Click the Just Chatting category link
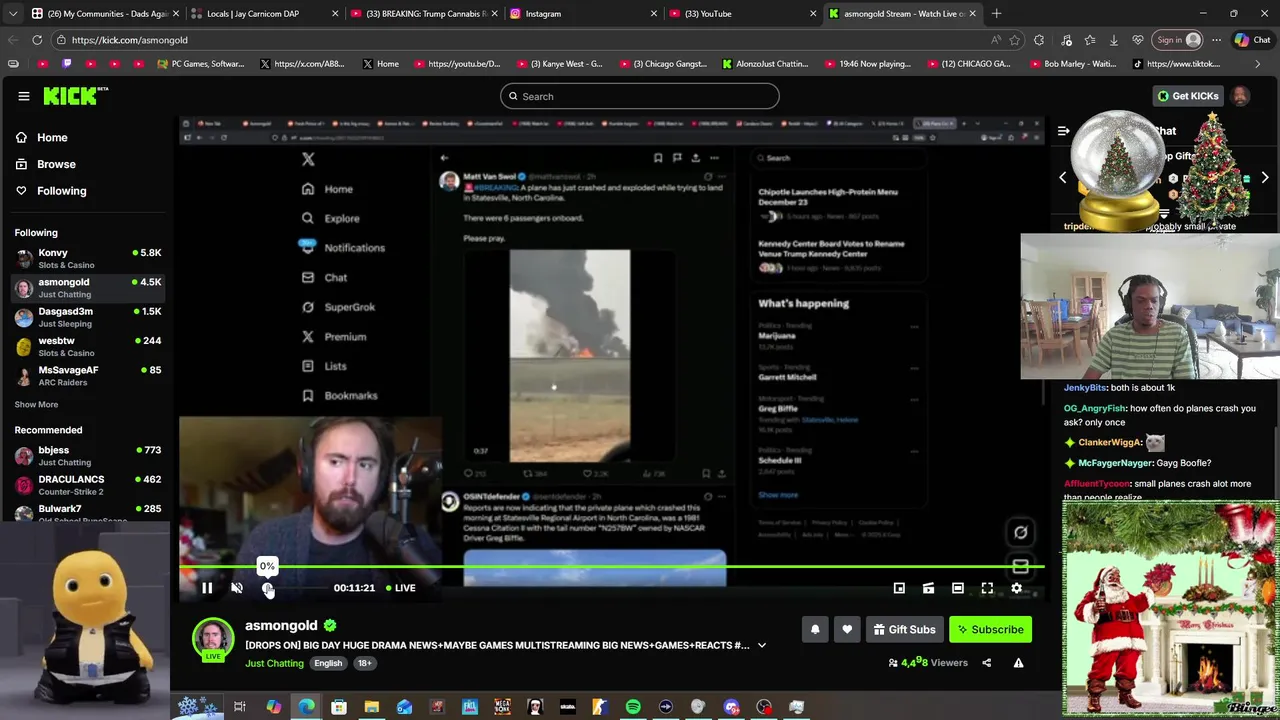This screenshot has width=1280, height=720. [x=274, y=663]
